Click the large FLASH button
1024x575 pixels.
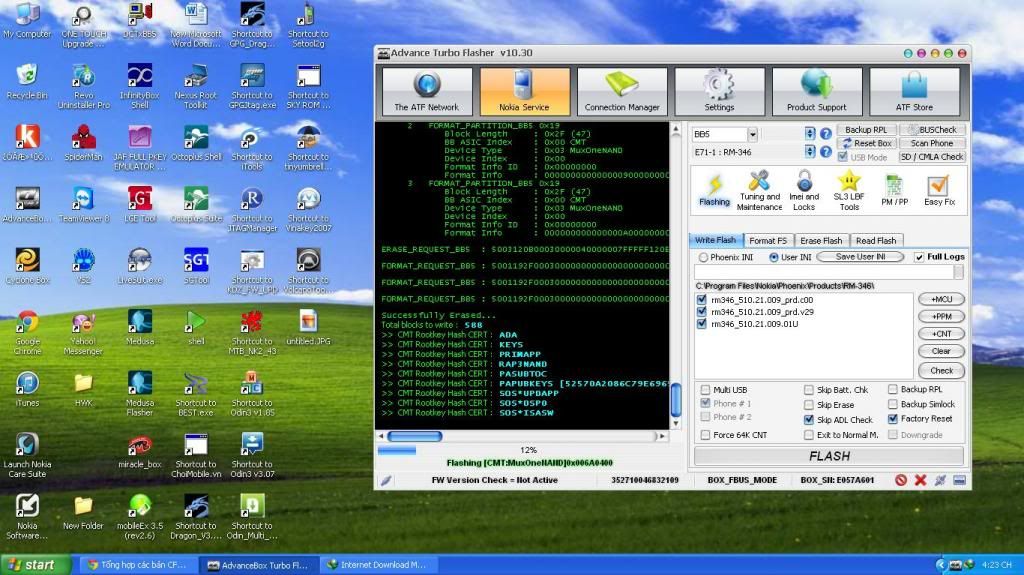tap(829, 456)
